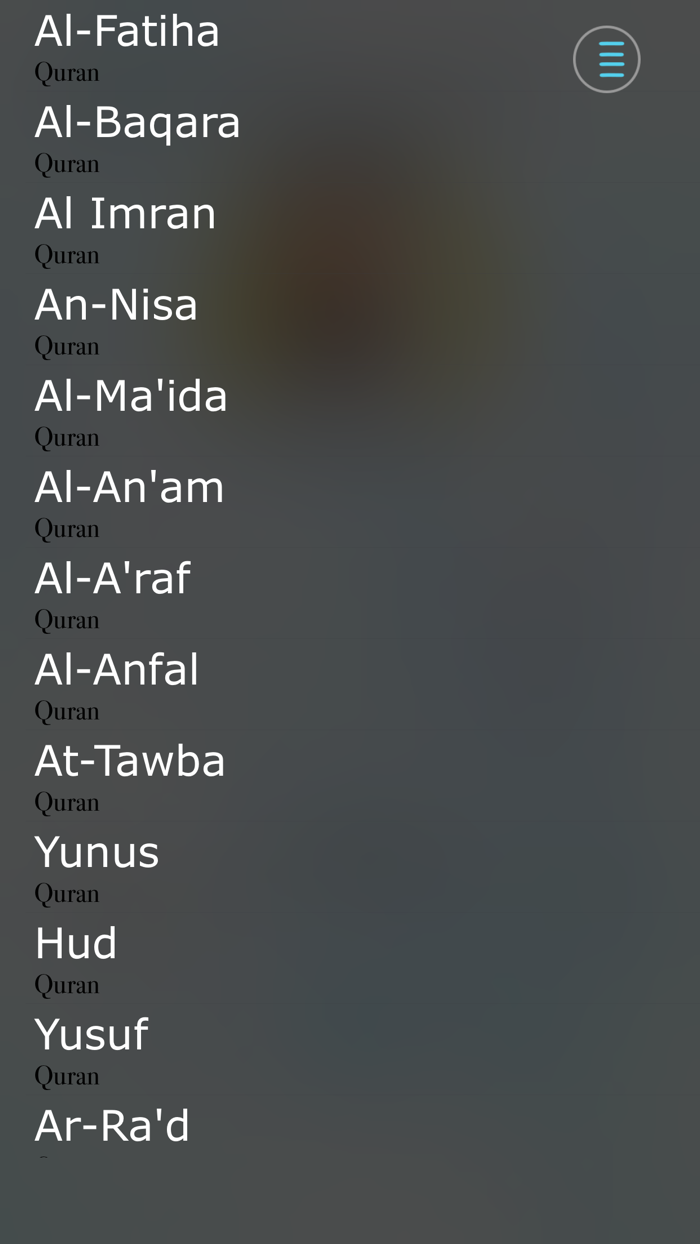Click the Quran subtitle under Al-Fatiha
This screenshot has height=1244, width=700.
click(x=66, y=71)
